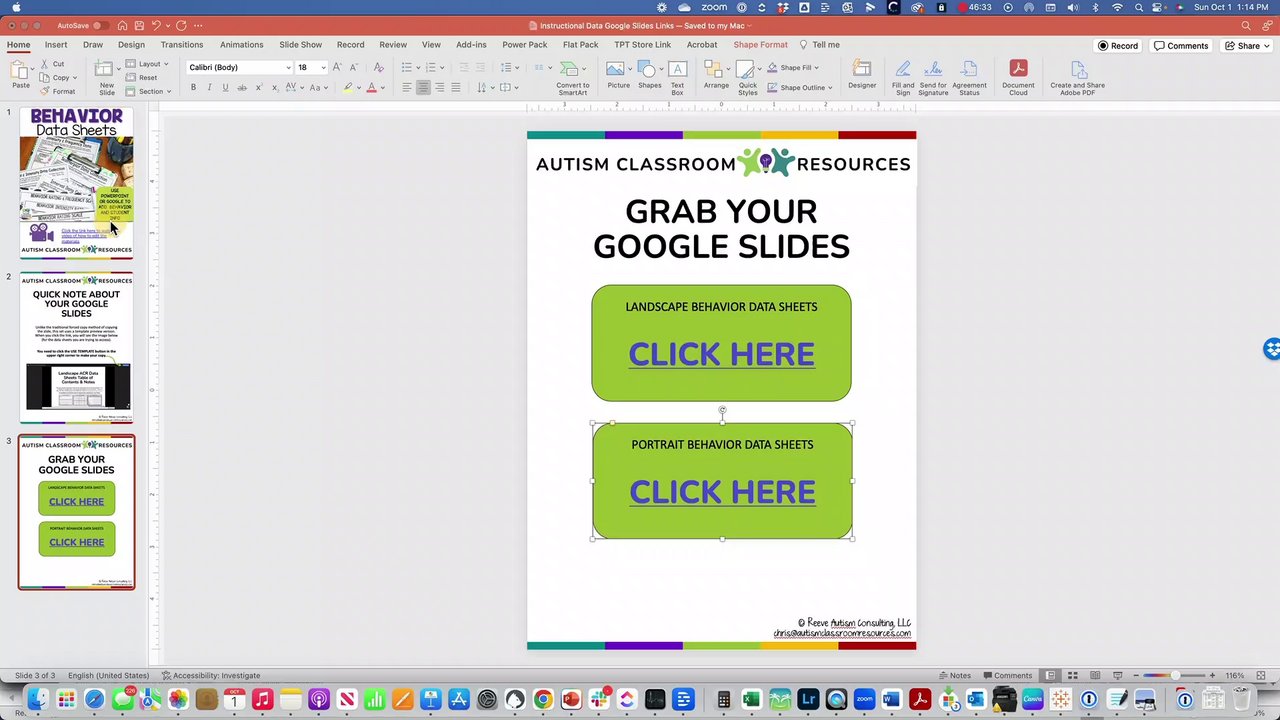Switch to Slide Sorter view
Viewport: 1280px width, 720px height.
click(x=1071, y=676)
